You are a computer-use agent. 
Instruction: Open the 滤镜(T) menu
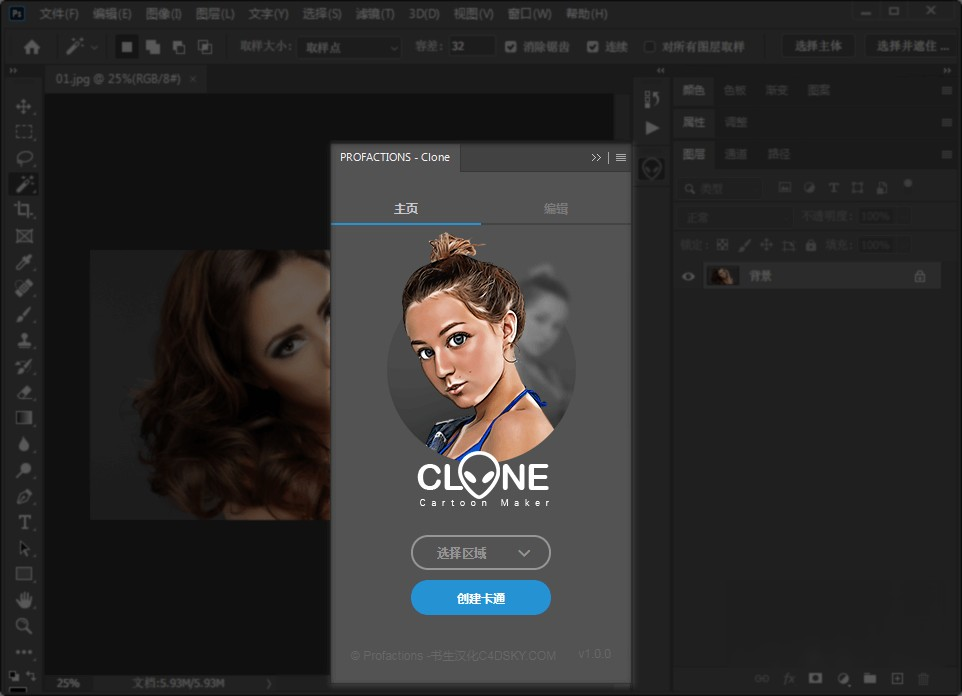click(375, 14)
